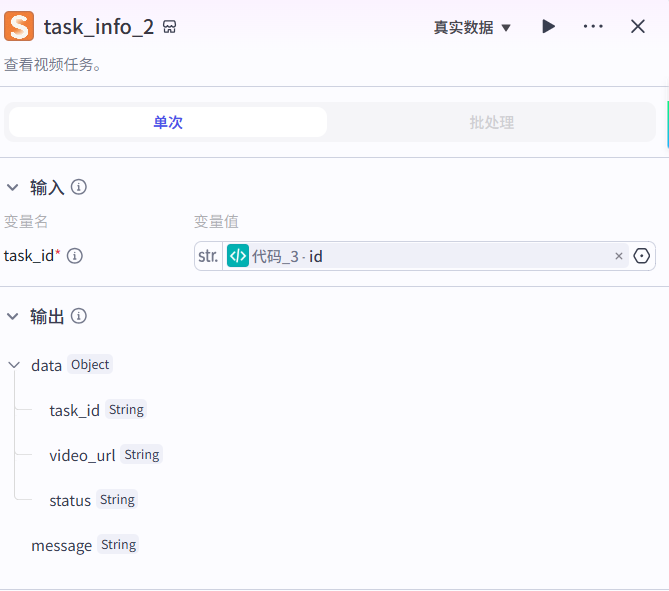Select the video_url output field

82,455
